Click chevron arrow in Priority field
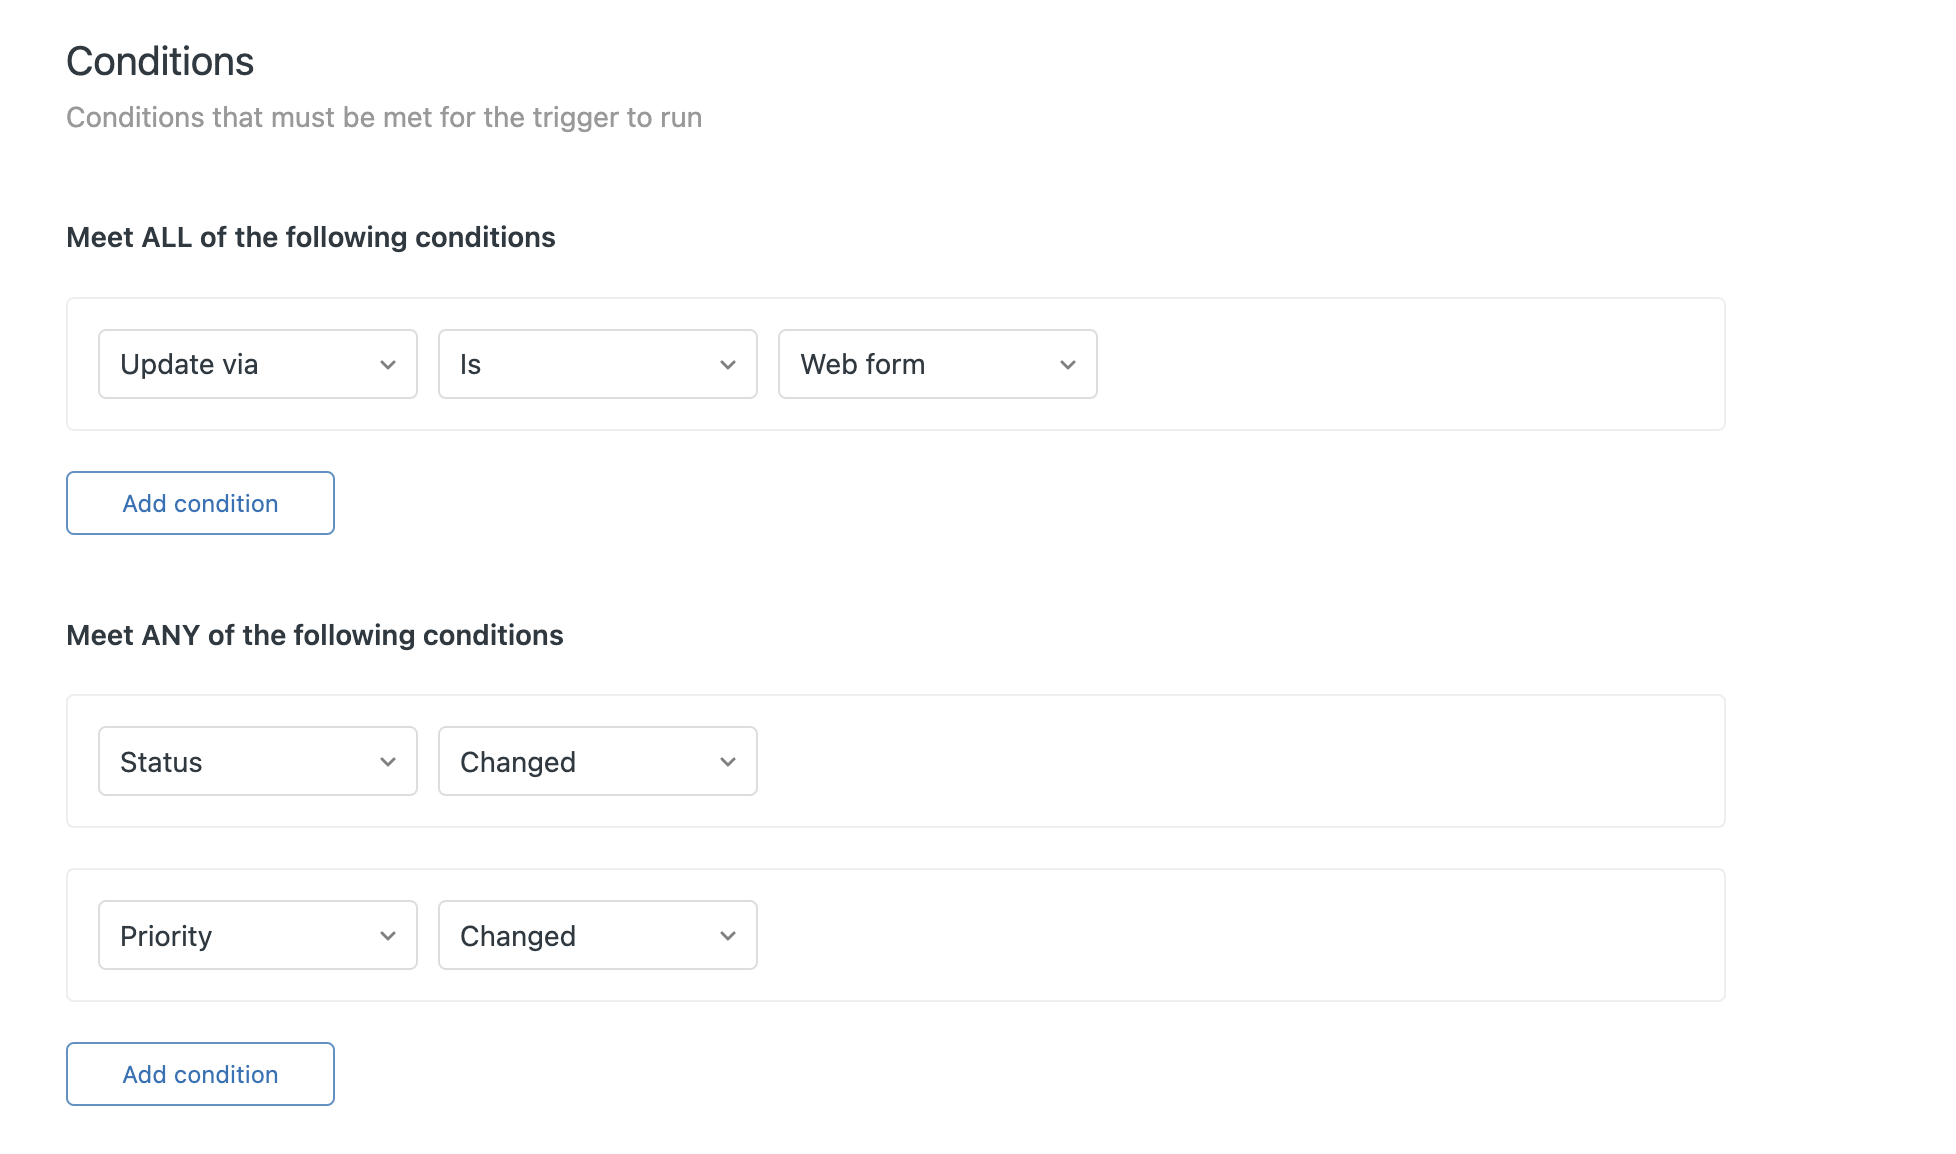Image resolution: width=1956 pixels, height=1154 pixels. 388,936
